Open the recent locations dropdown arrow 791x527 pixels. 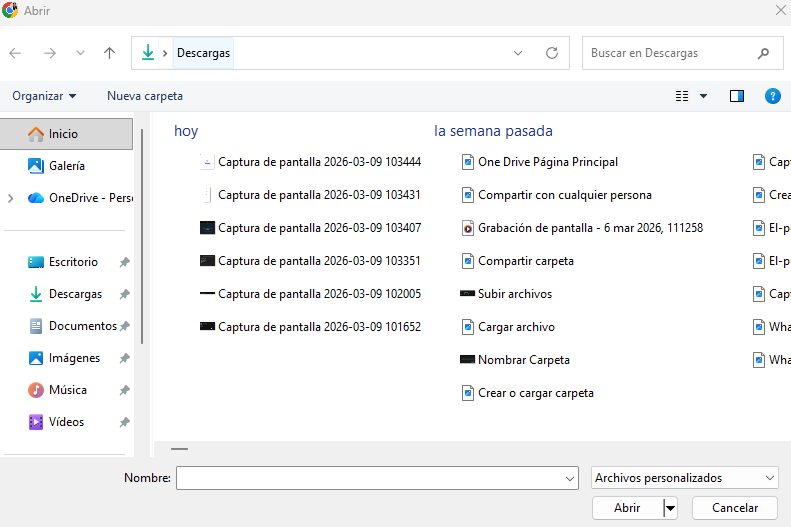[80, 53]
